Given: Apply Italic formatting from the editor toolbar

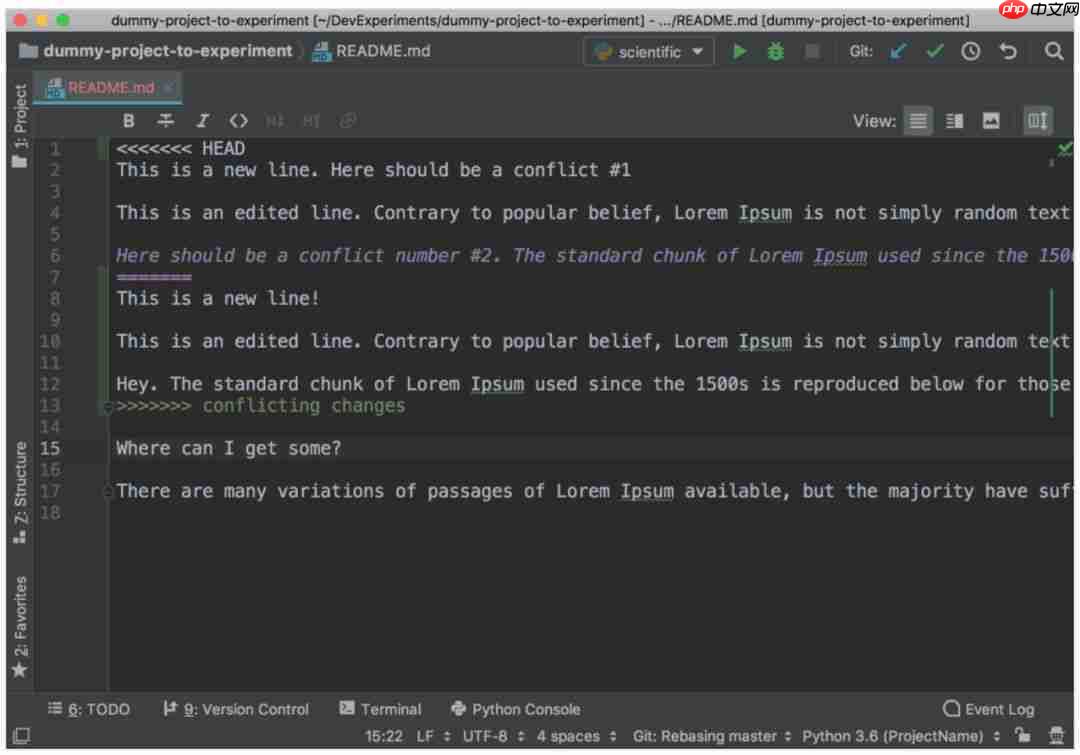Looking at the screenshot, I should point(202,120).
